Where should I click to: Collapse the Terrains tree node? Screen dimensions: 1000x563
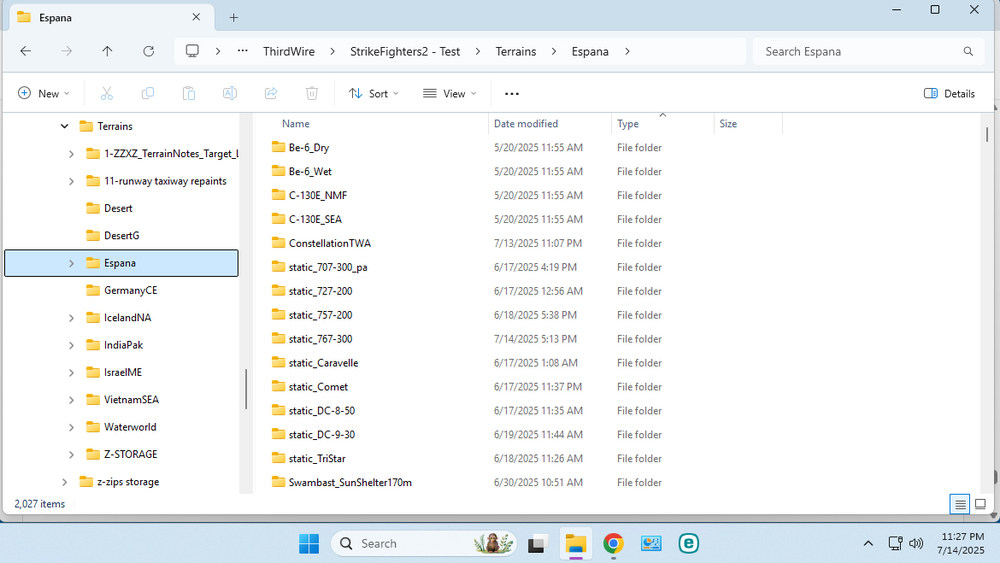point(64,126)
